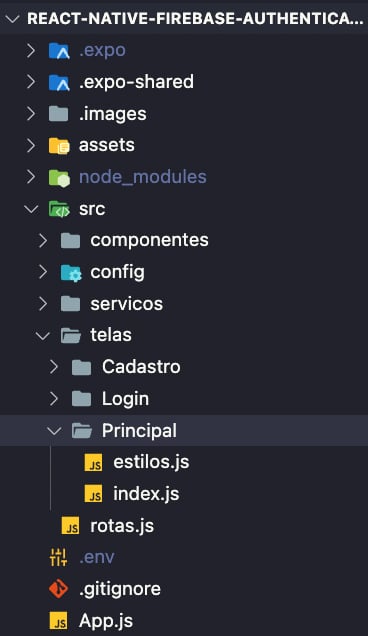Click the JS icon beside index.js
The width and height of the screenshot is (368, 636).
click(93, 494)
